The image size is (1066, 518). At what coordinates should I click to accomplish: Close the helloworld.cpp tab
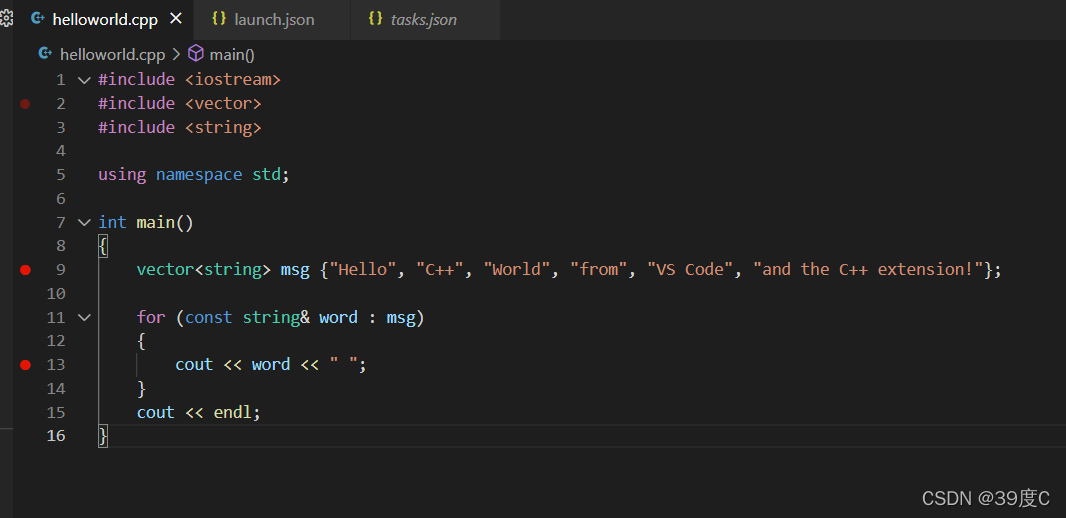click(176, 19)
